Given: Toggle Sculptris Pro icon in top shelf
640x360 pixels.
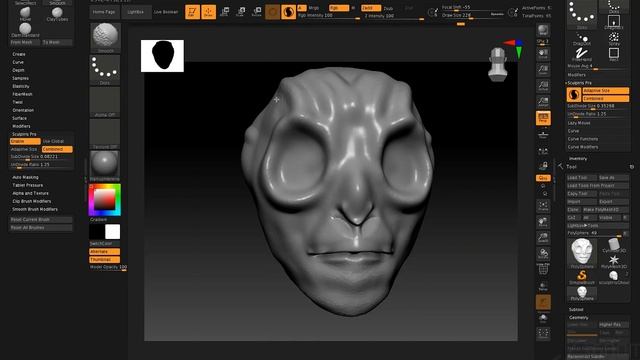Looking at the screenshot, I should pos(288,12).
